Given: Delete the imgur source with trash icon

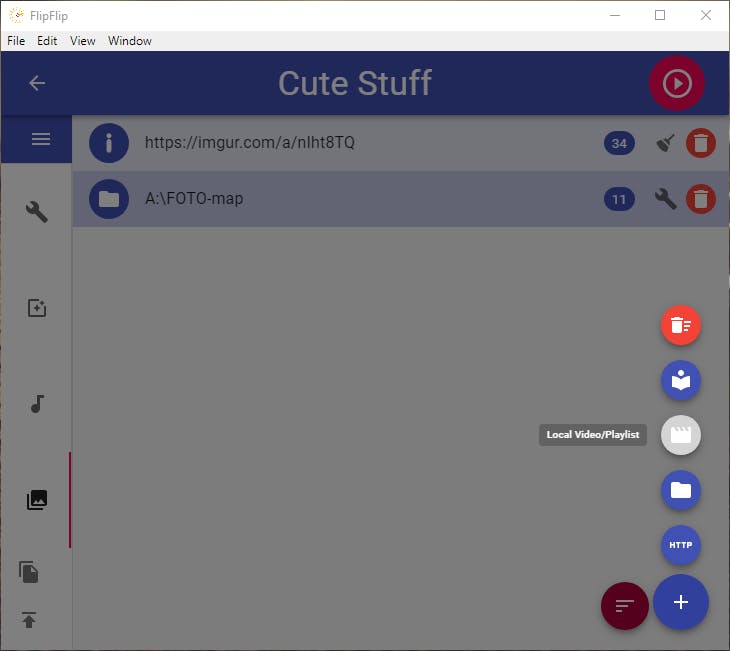Looking at the screenshot, I should (701, 143).
